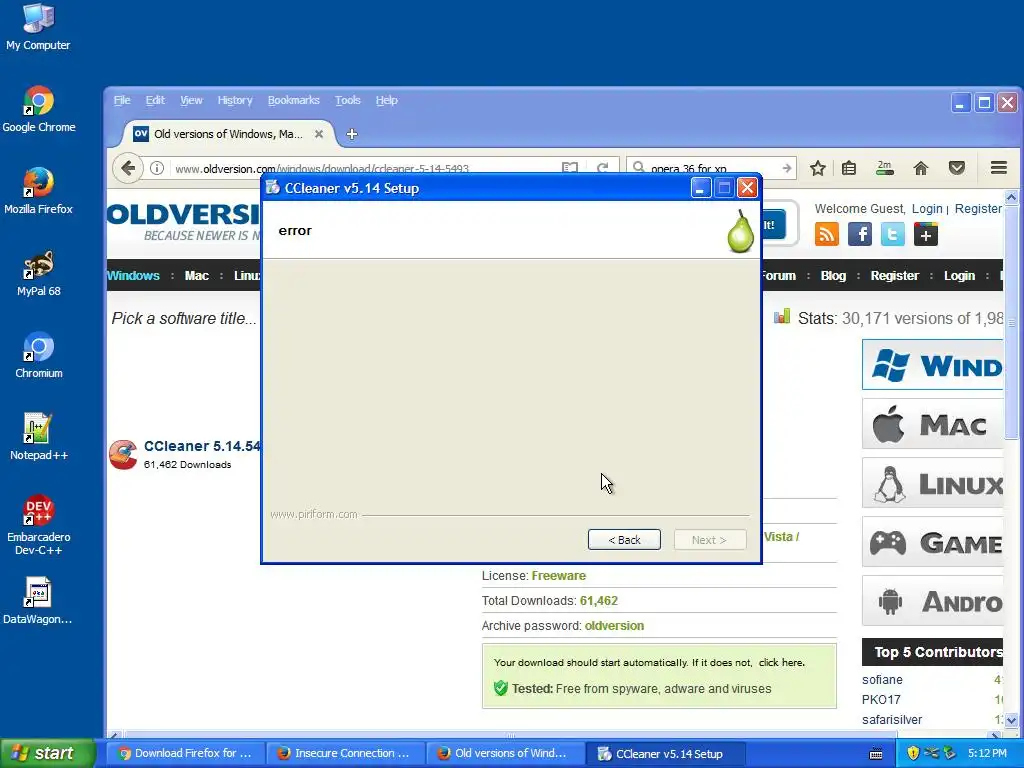Open History menu in Firefox
1024x768 pixels.
[x=235, y=100]
